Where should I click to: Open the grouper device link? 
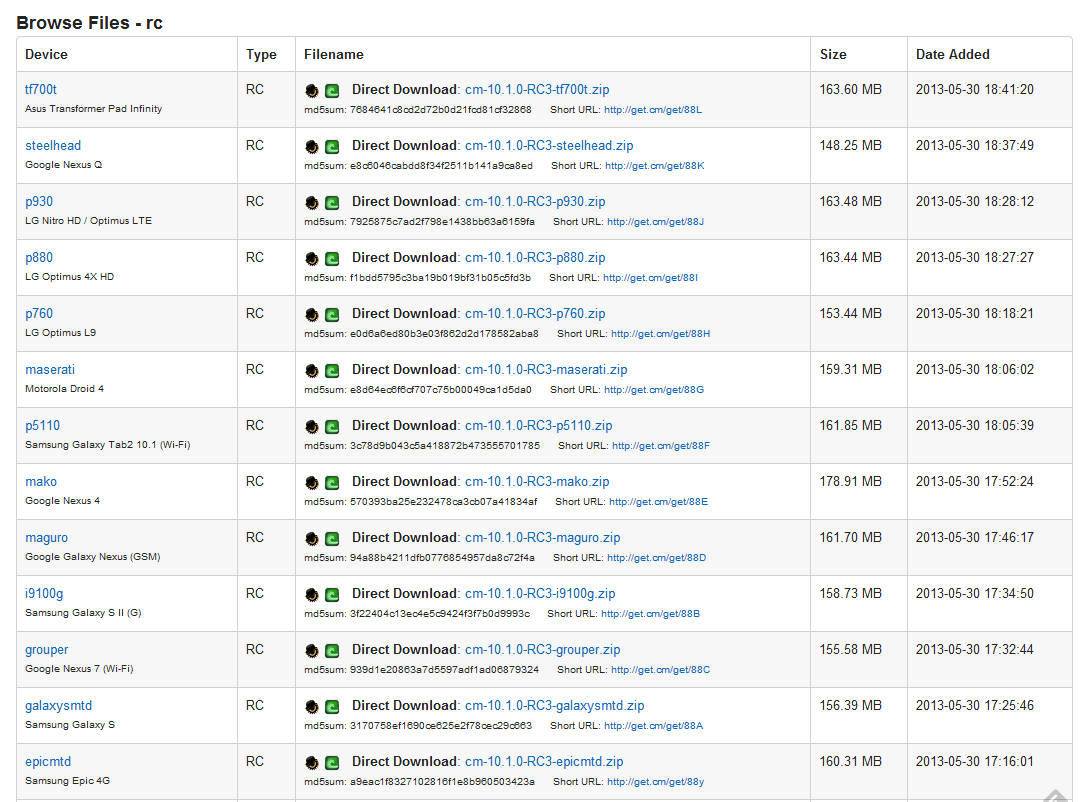(46, 650)
